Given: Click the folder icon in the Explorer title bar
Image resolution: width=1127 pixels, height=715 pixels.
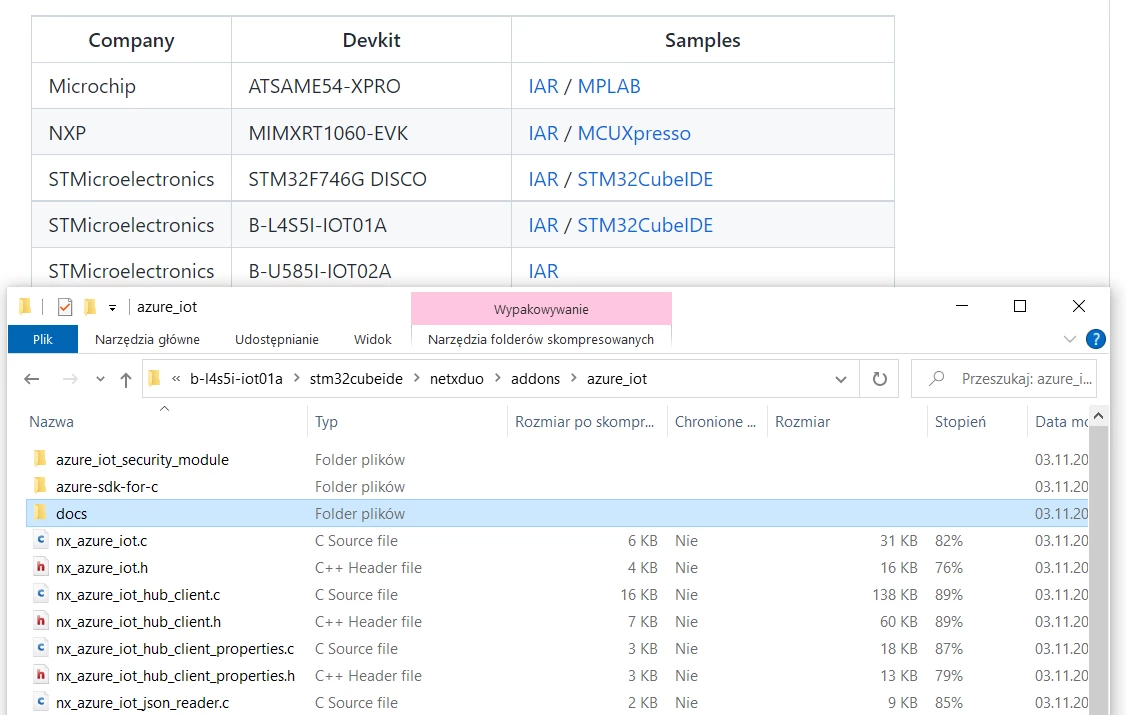Looking at the screenshot, I should [25, 307].
